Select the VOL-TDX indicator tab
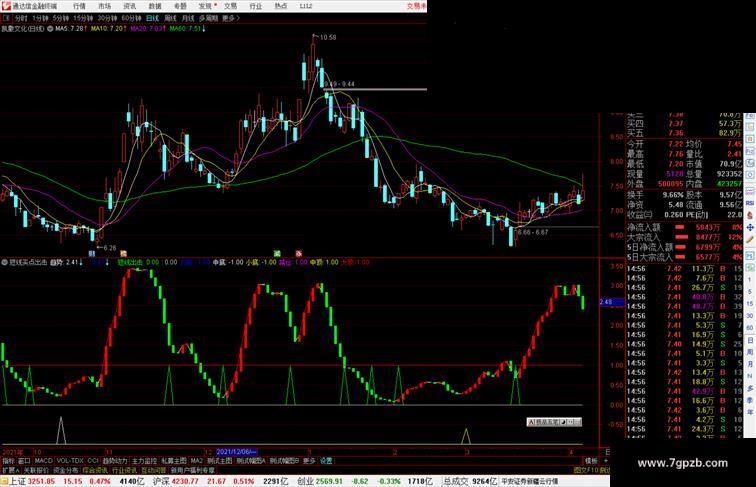 tap(70, 461)
